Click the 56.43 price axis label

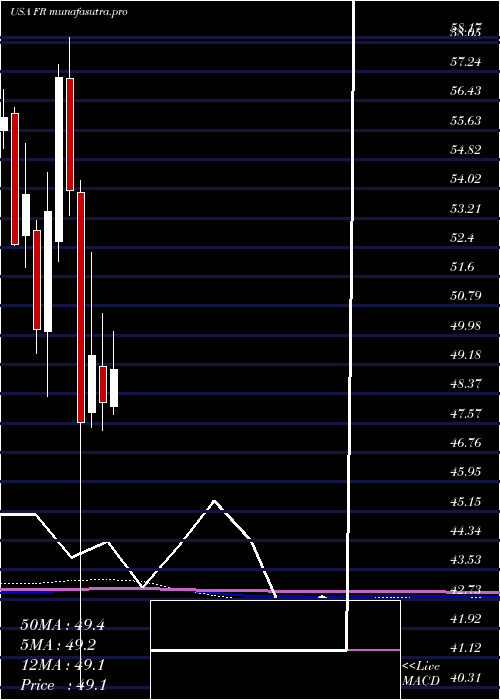[x=465, y=91]
